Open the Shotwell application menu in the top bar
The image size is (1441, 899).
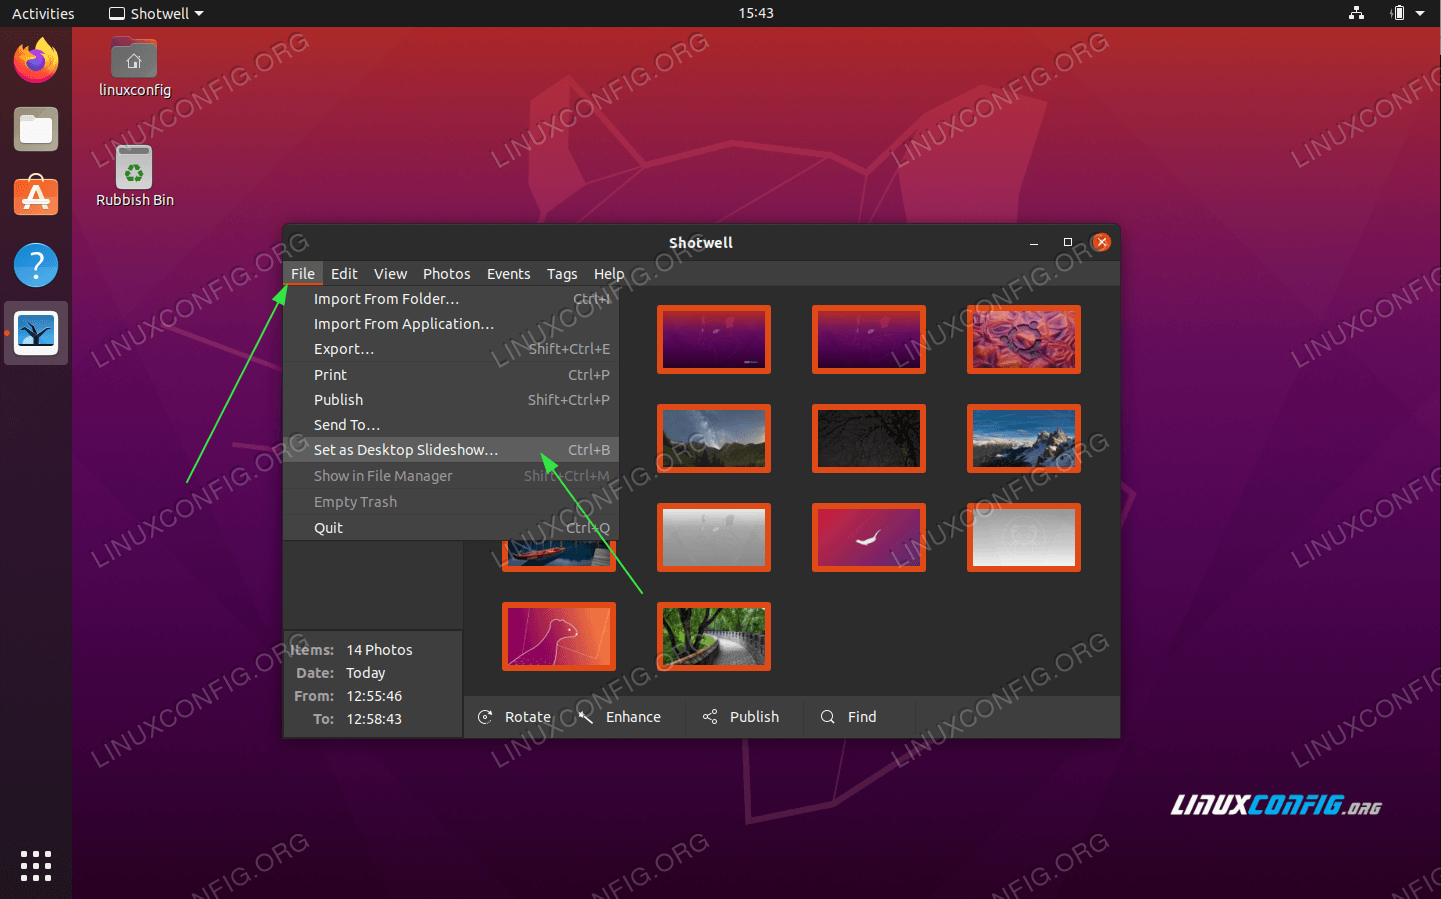(155, 13)
